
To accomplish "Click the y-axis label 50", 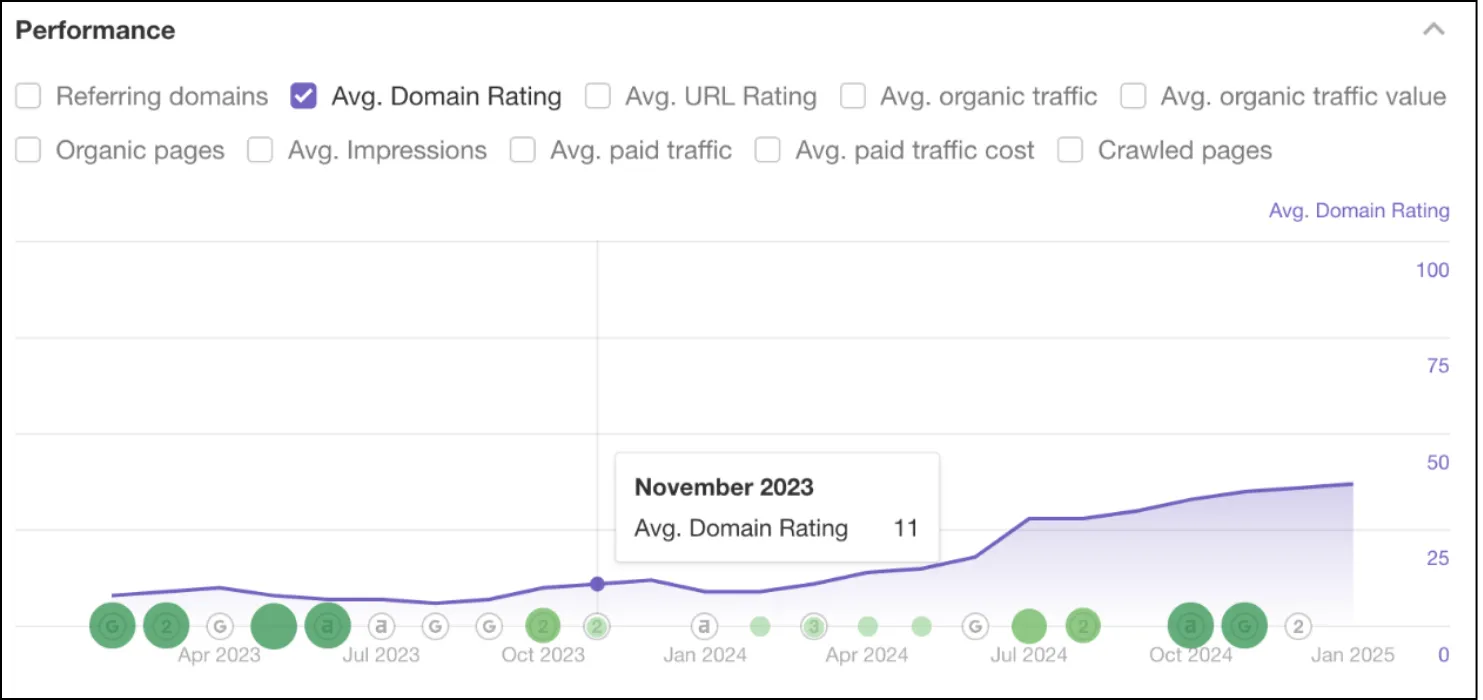I will tap(1438, 463).
